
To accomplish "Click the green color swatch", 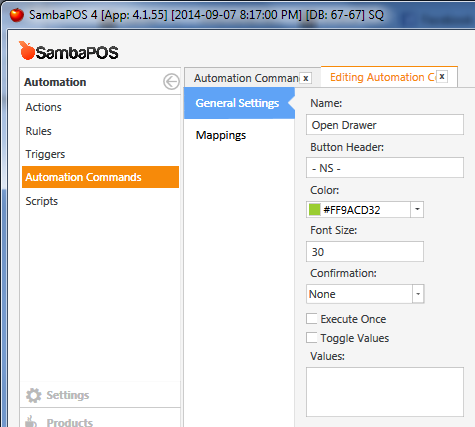I will point(315,210).
